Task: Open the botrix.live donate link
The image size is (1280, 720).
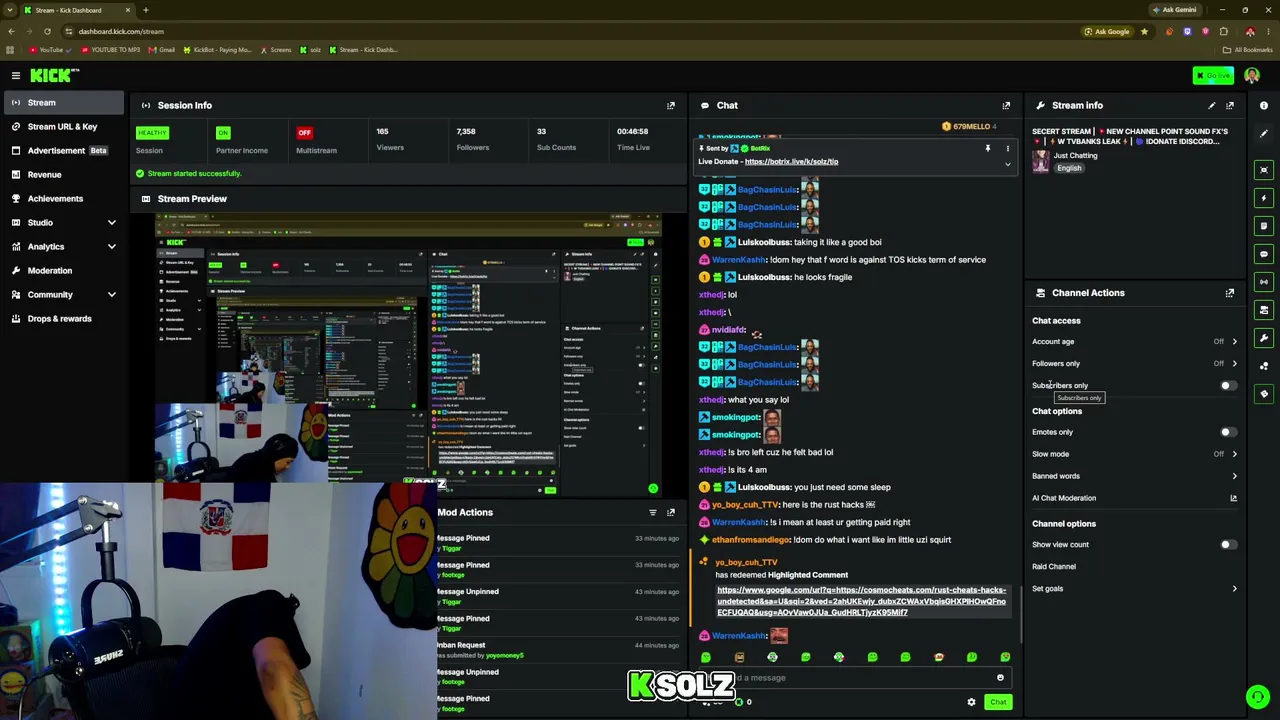Action: [x=791, y=161]
